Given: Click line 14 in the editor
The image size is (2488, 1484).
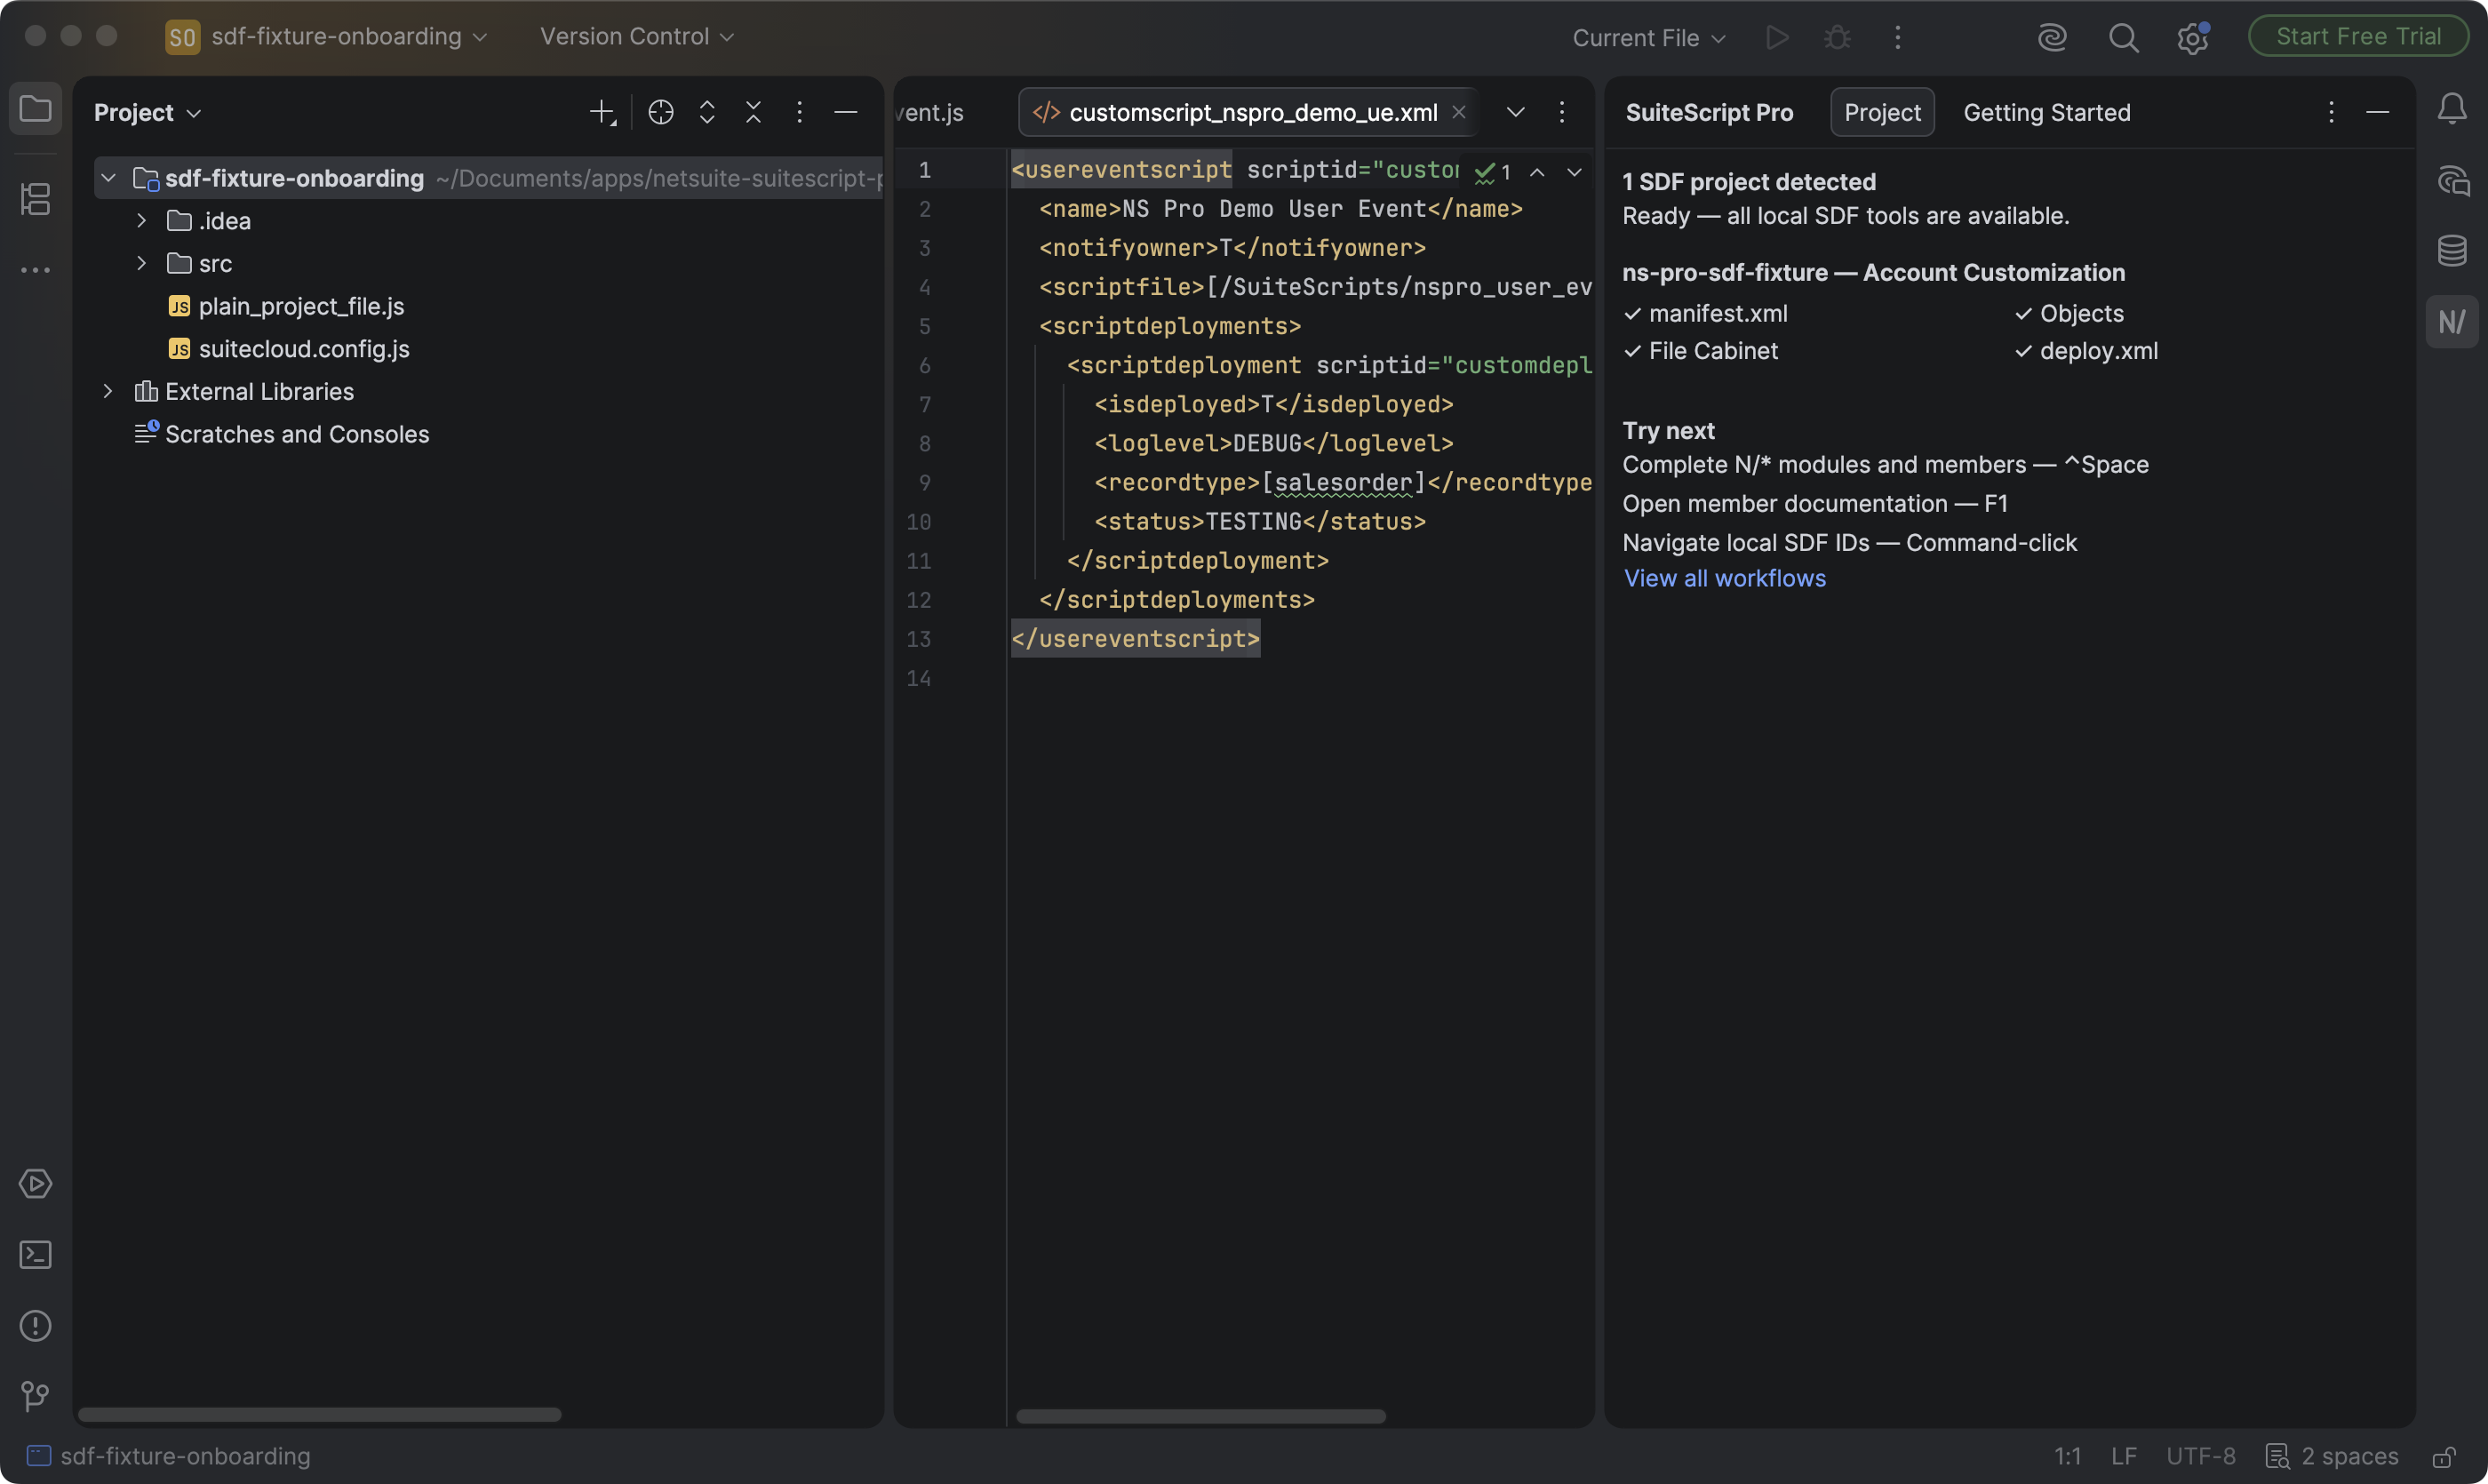Looking at the screenshot, I should pyautogui.click(x=1300, y=678).
